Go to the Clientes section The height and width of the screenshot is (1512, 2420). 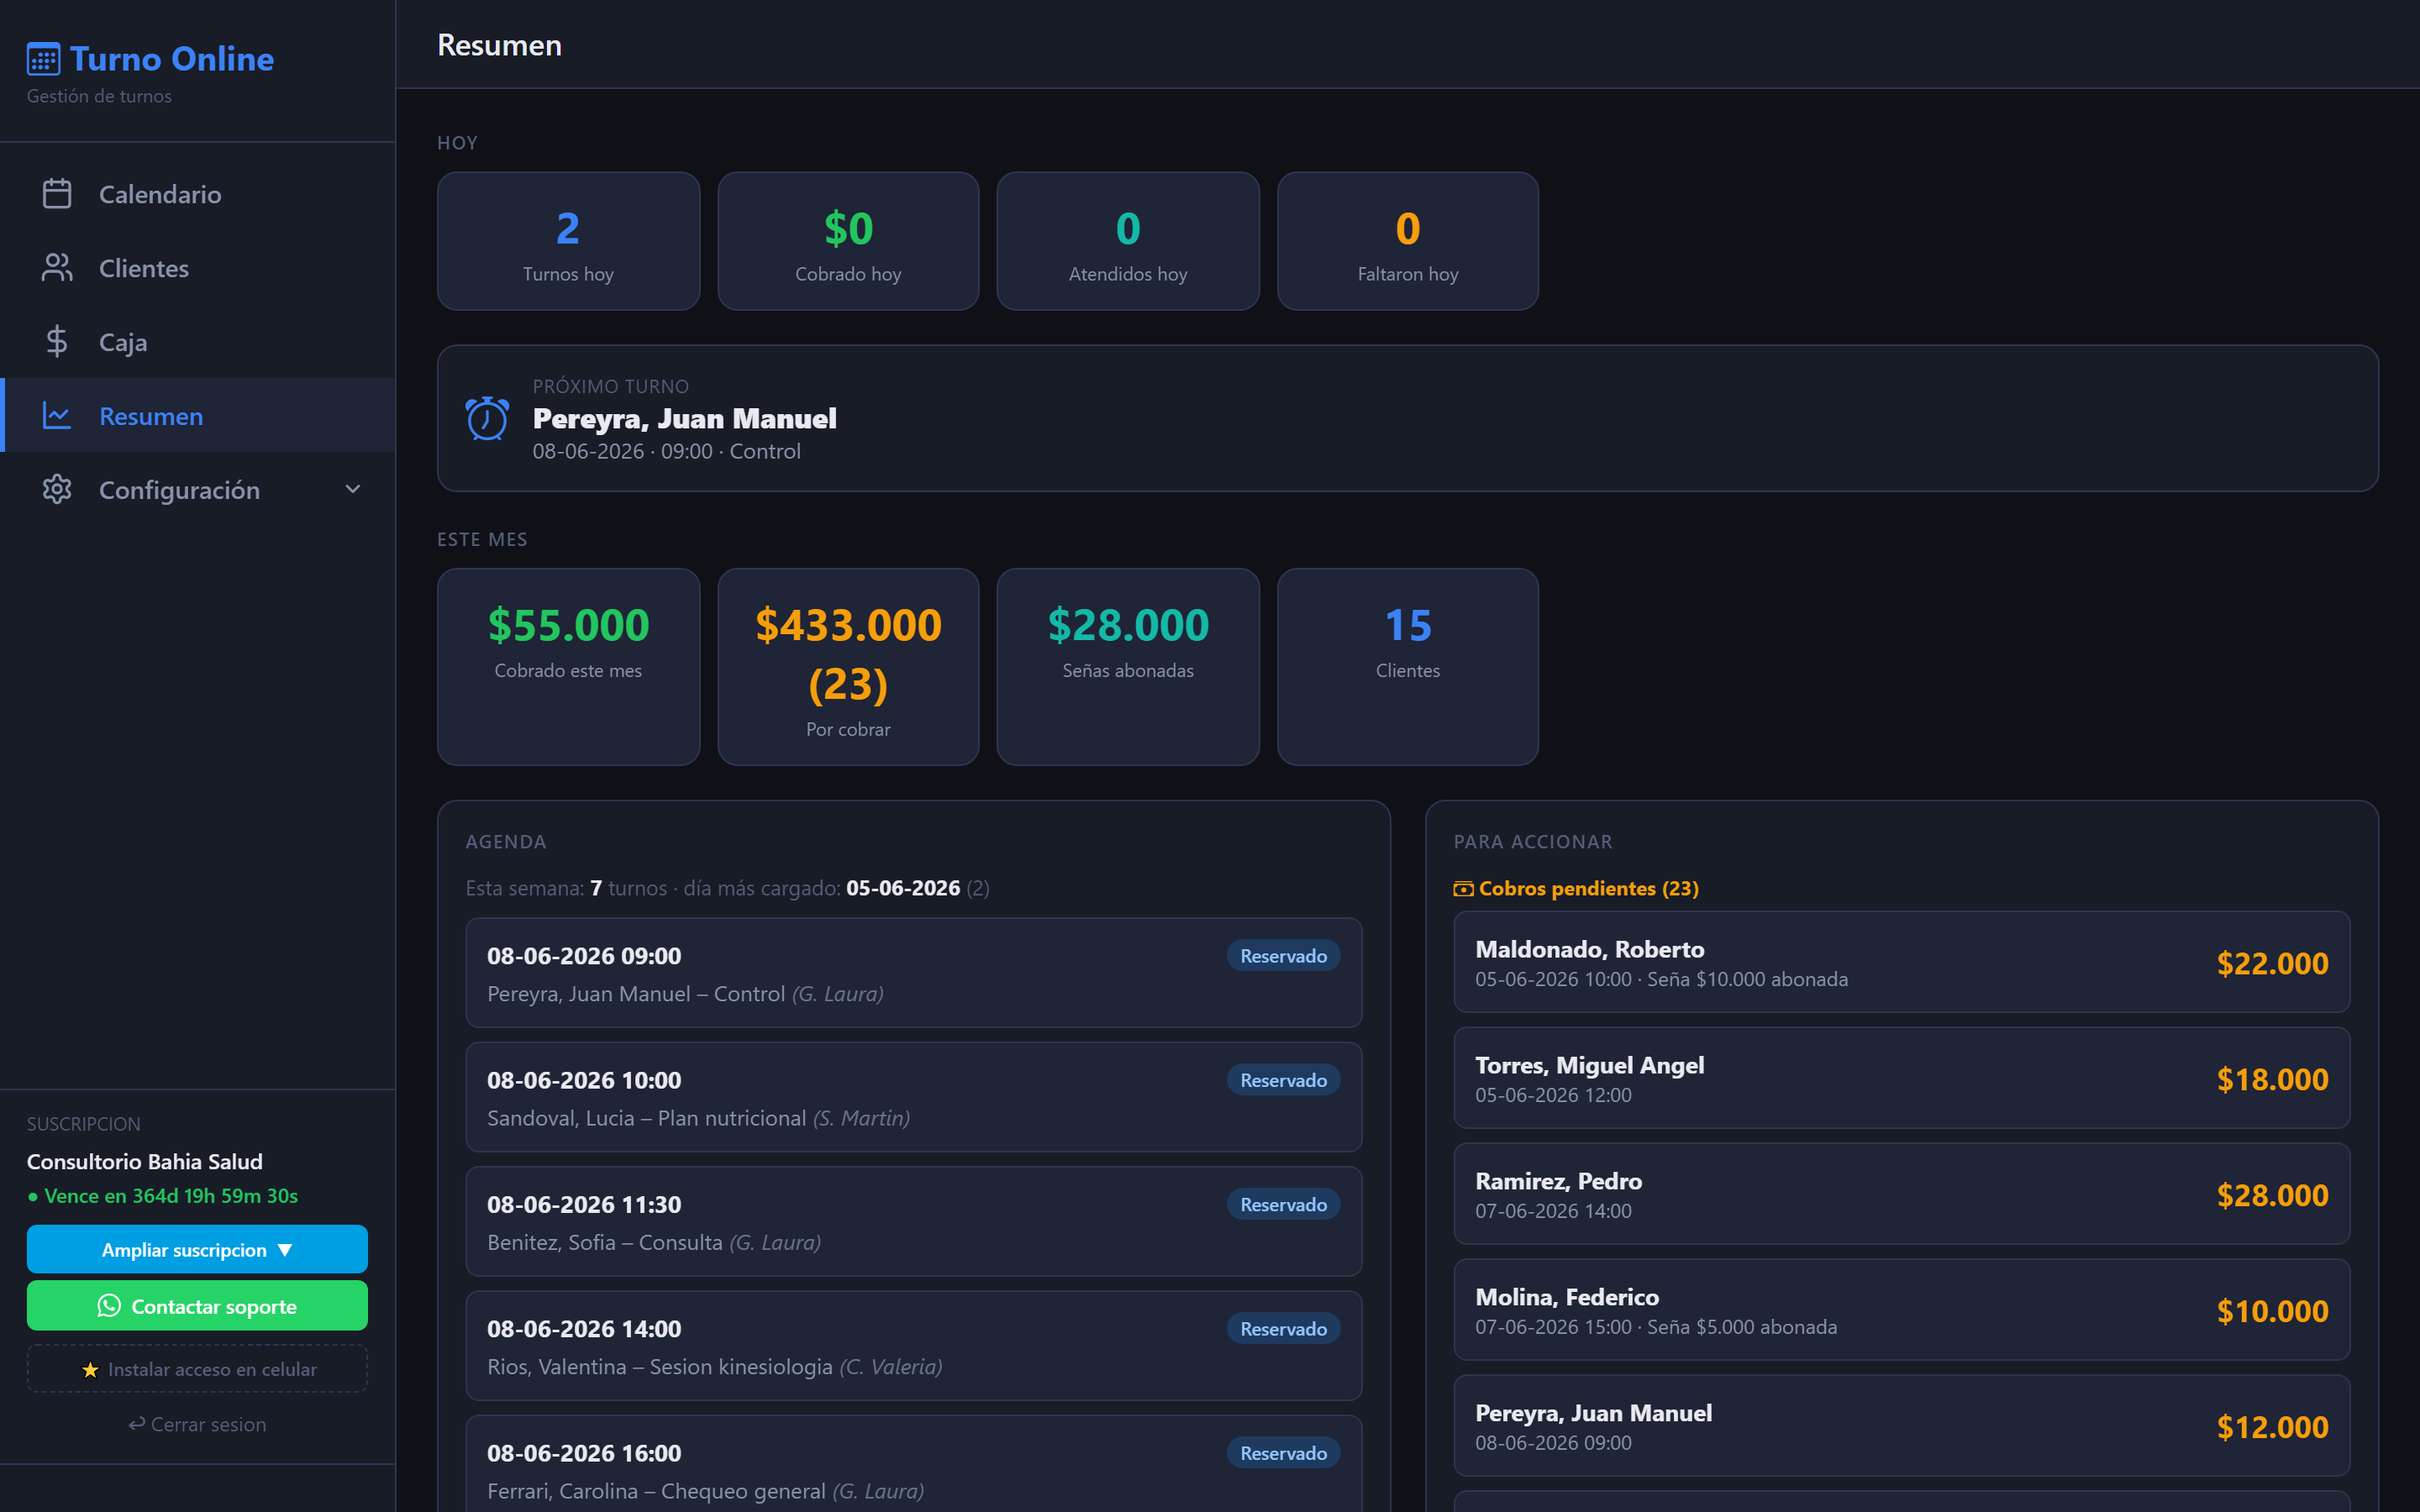click(198, 268)
